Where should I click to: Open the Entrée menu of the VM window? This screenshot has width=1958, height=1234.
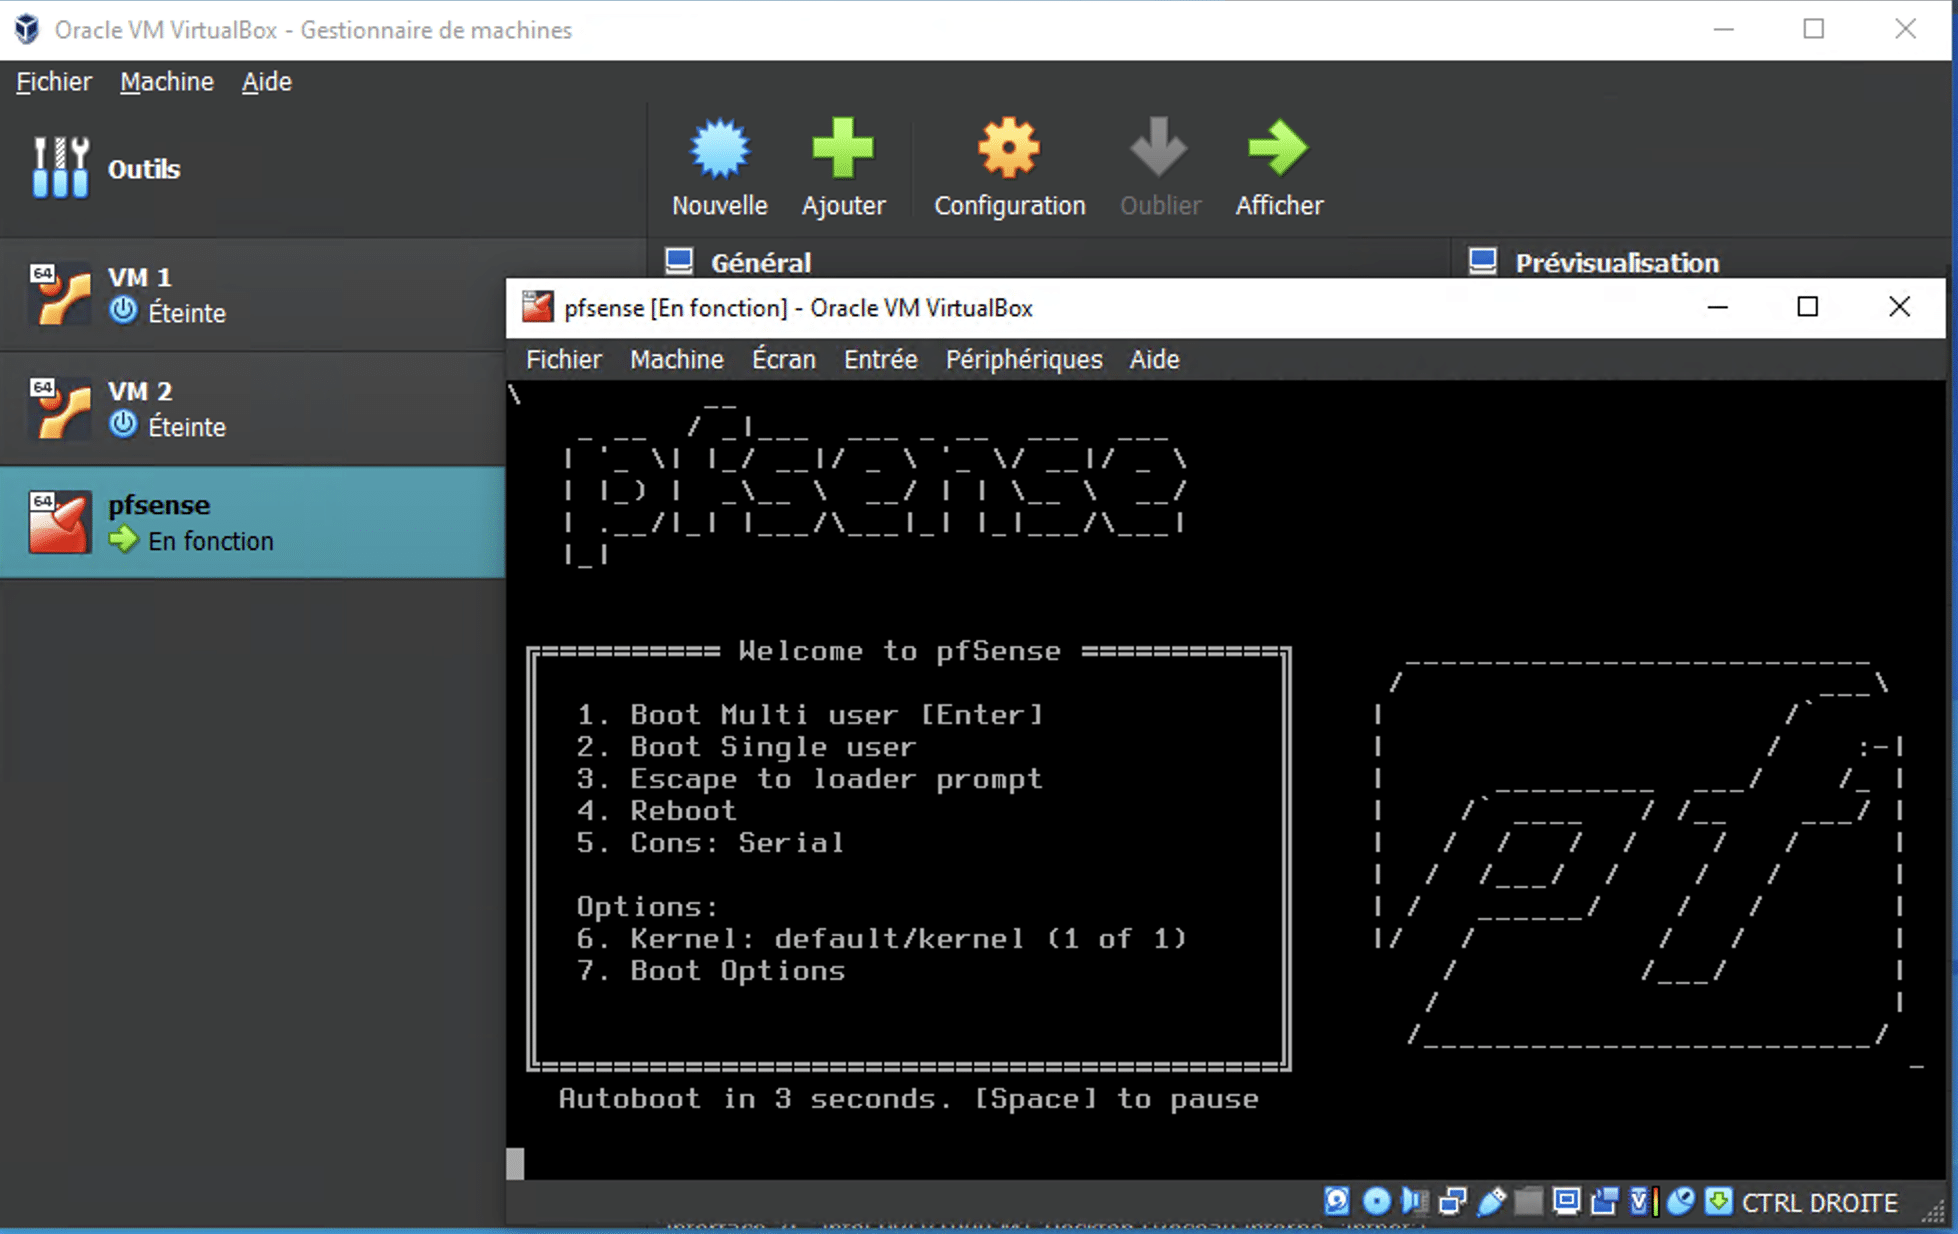point(879,360)
